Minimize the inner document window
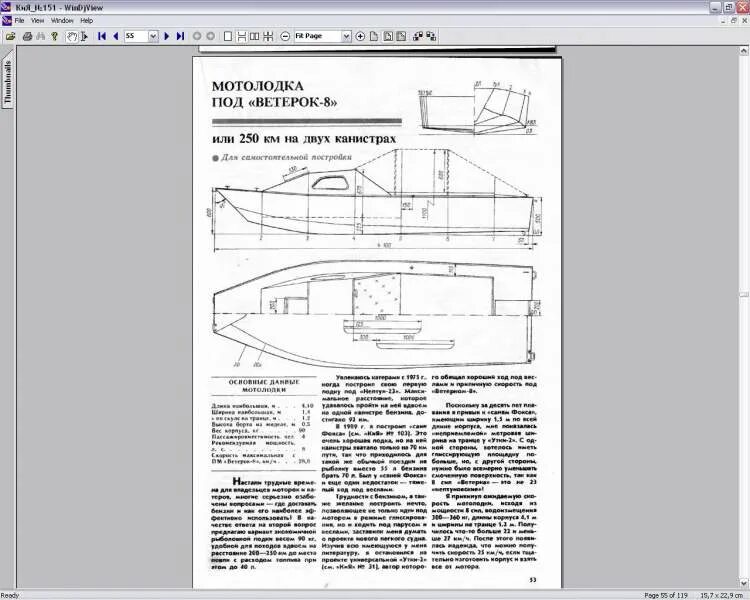The width and height of the screenshot is (750, 600). [723, 21]
